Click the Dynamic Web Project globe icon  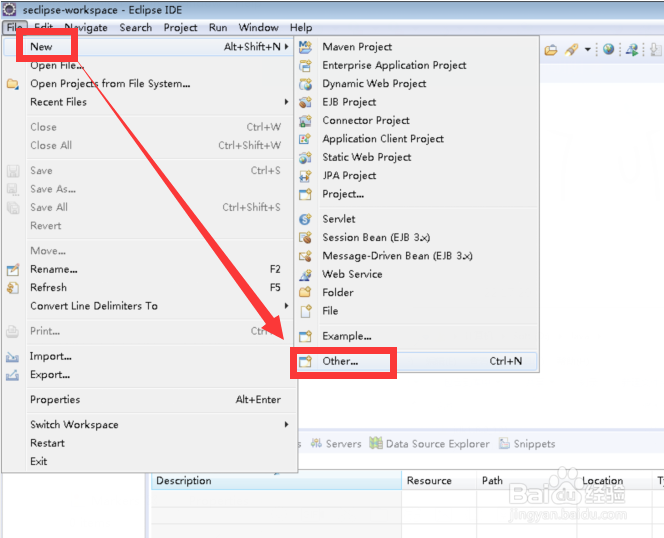point(305,84)
